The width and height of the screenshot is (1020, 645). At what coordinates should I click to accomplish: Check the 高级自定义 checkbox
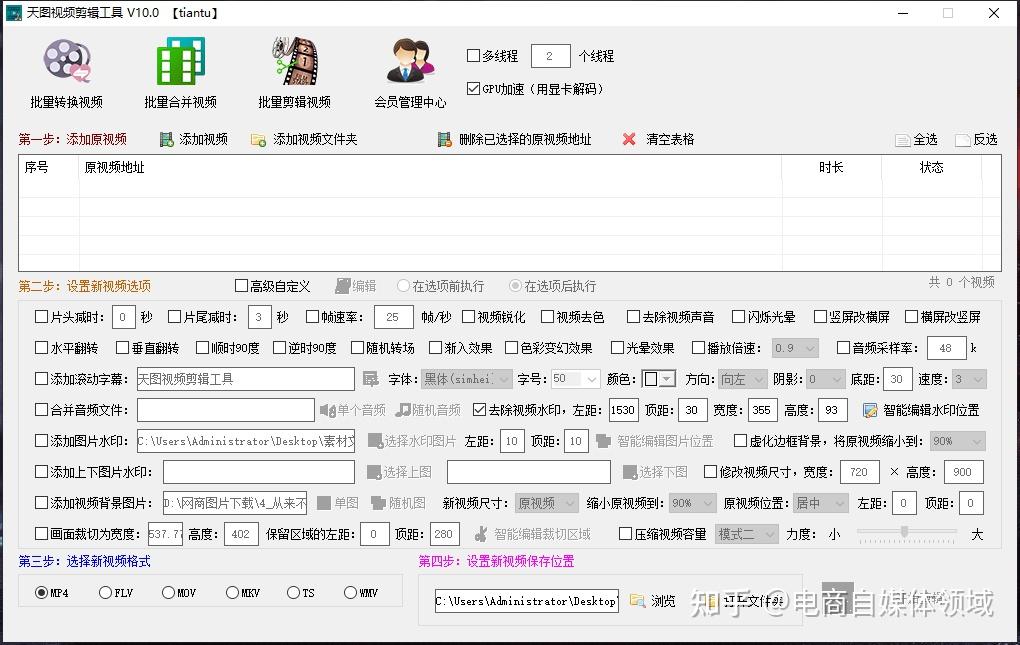click(241, 286)
